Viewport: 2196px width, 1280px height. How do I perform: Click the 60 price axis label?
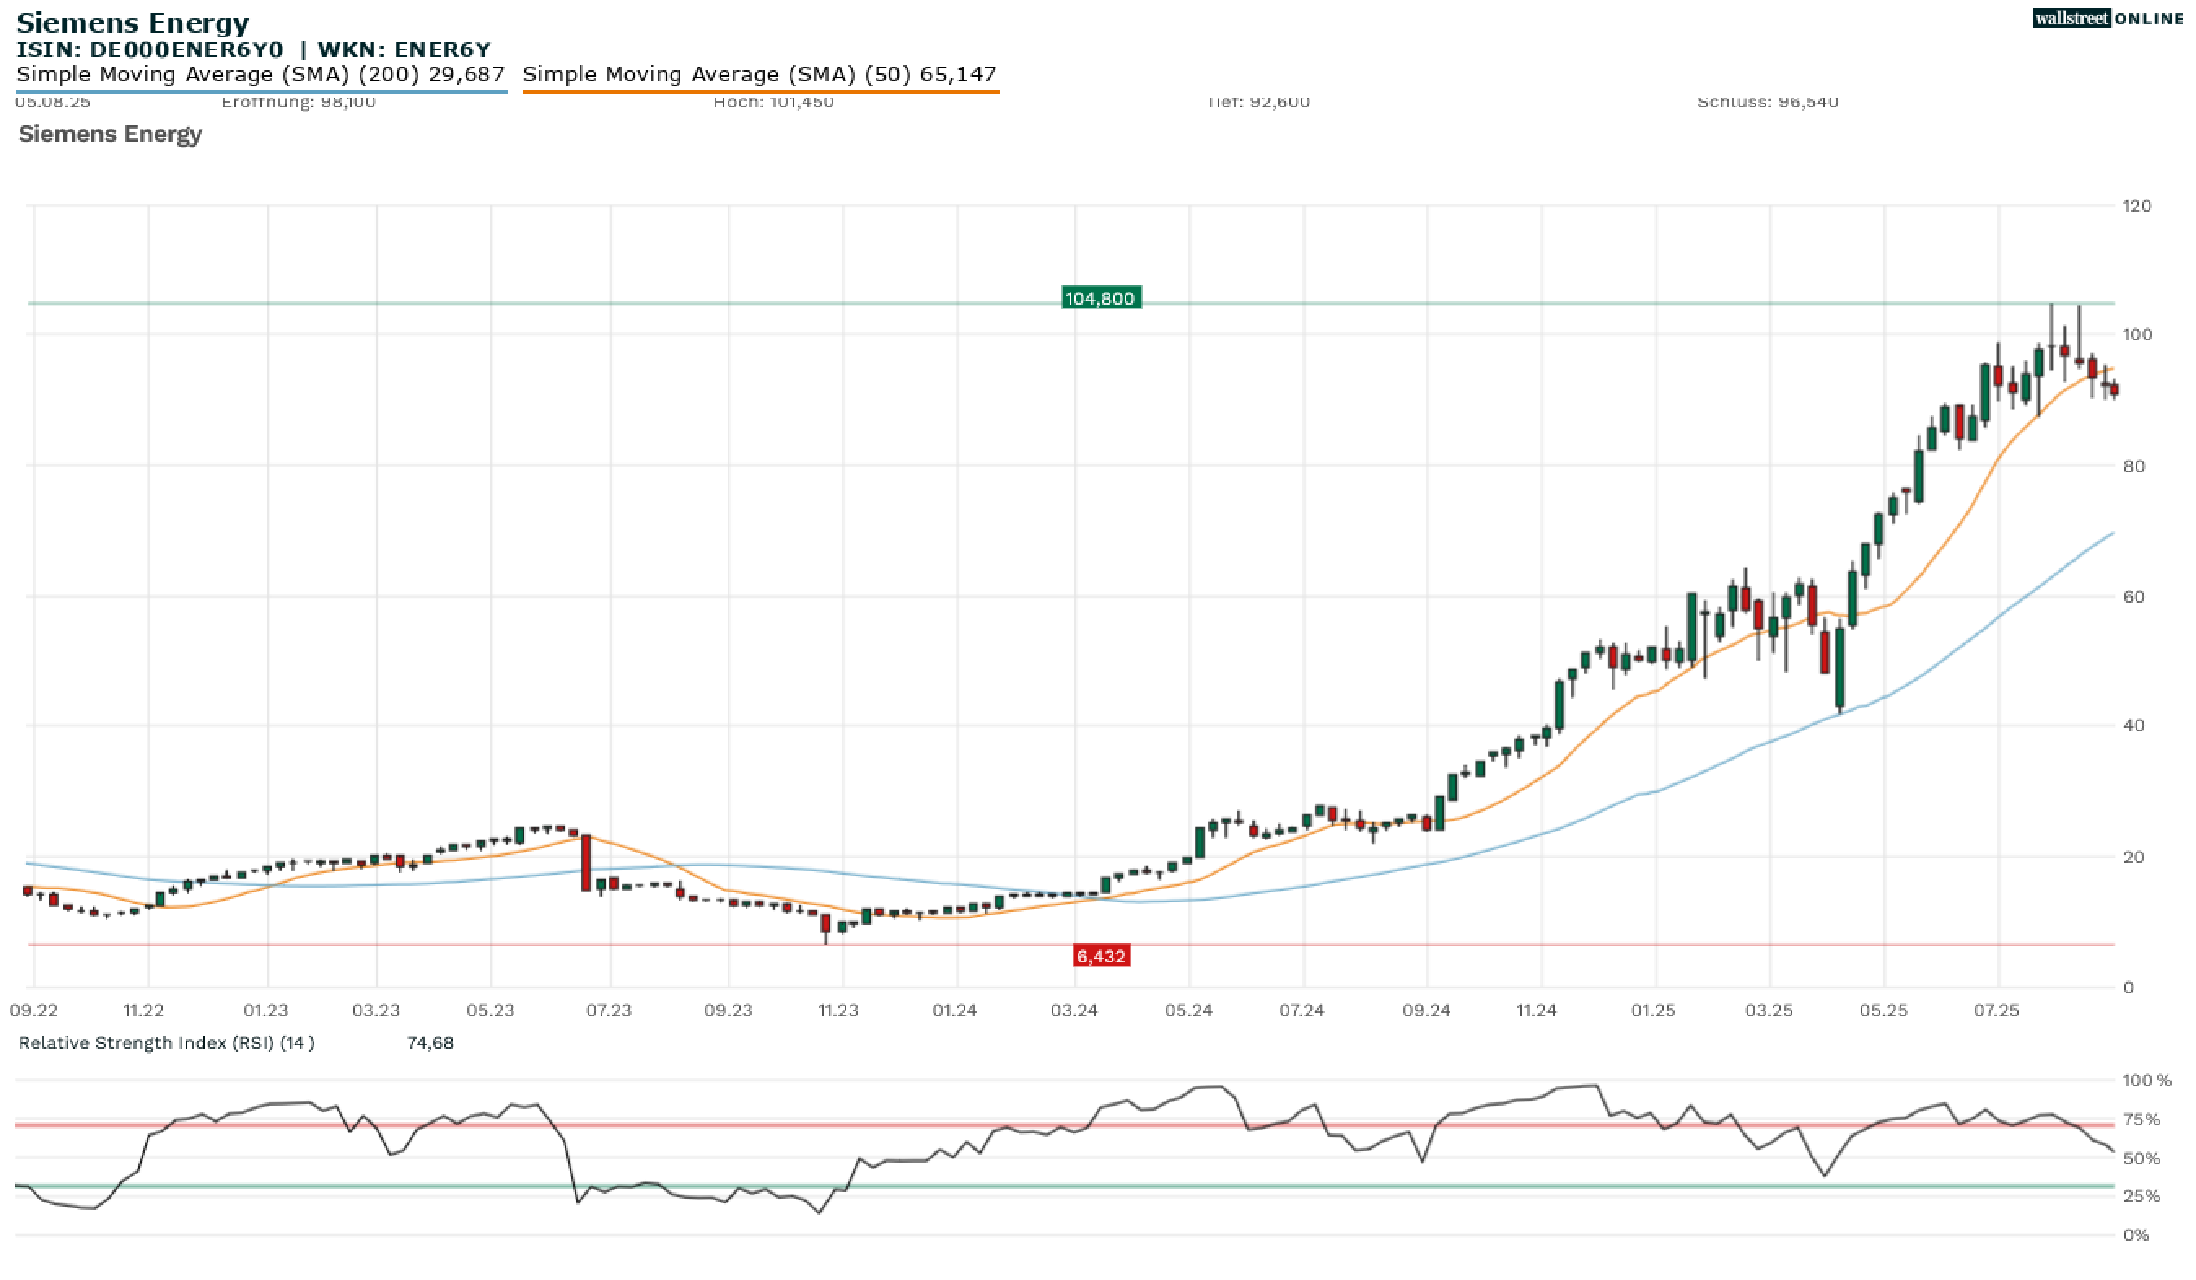pyautogui.click(x=2133, y=597)
